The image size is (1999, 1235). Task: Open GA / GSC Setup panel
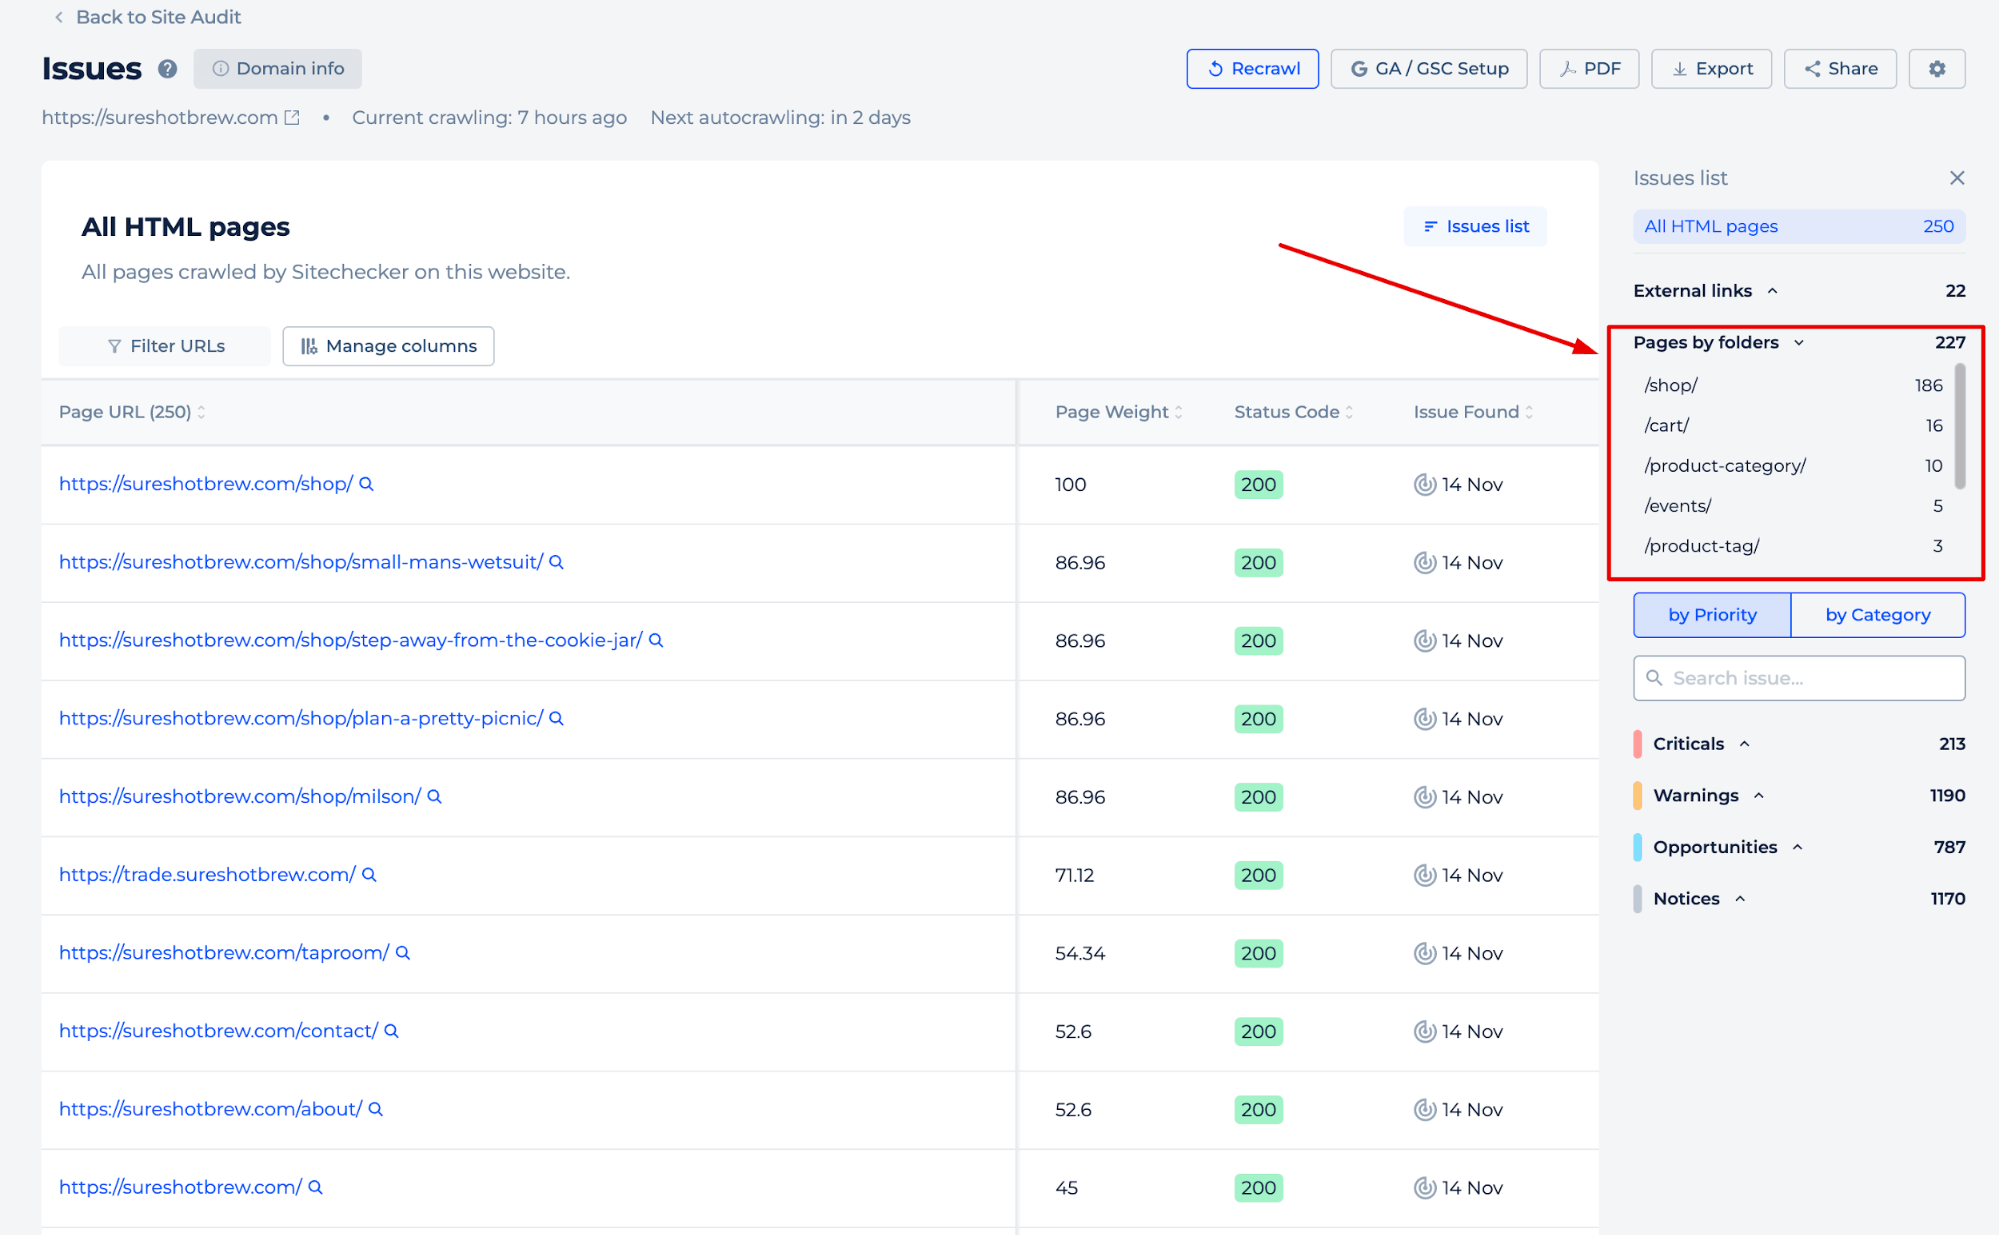(x=1429, y=67)
